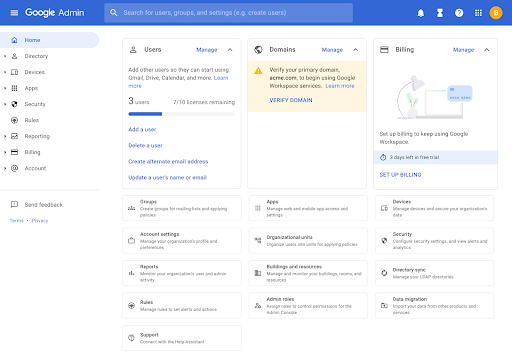
Task: Open Devices in the sidebar
Action: [x=35, y=72]
